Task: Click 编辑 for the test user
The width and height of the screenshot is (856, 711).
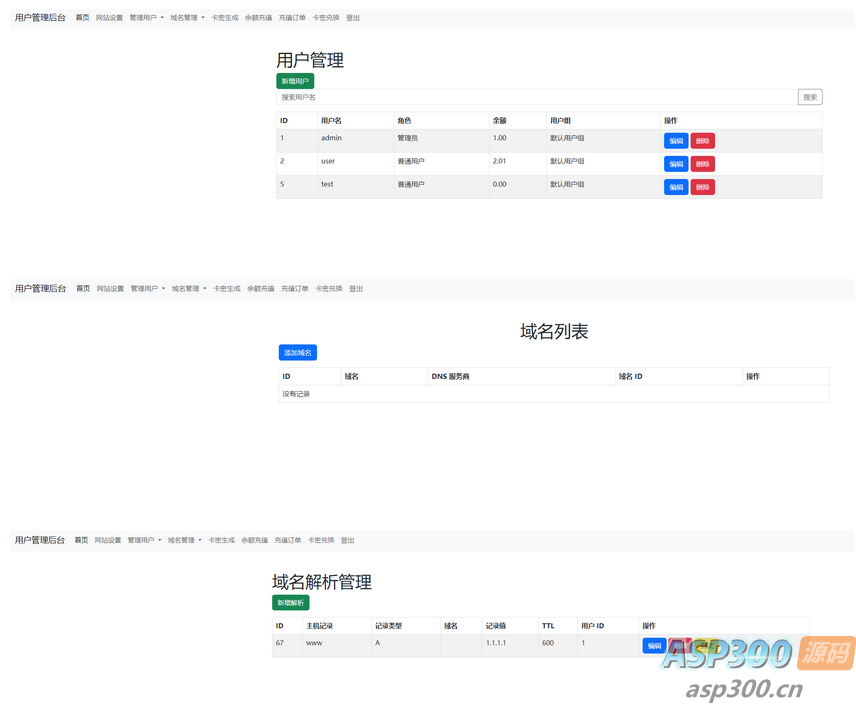Action: (676, 187)
